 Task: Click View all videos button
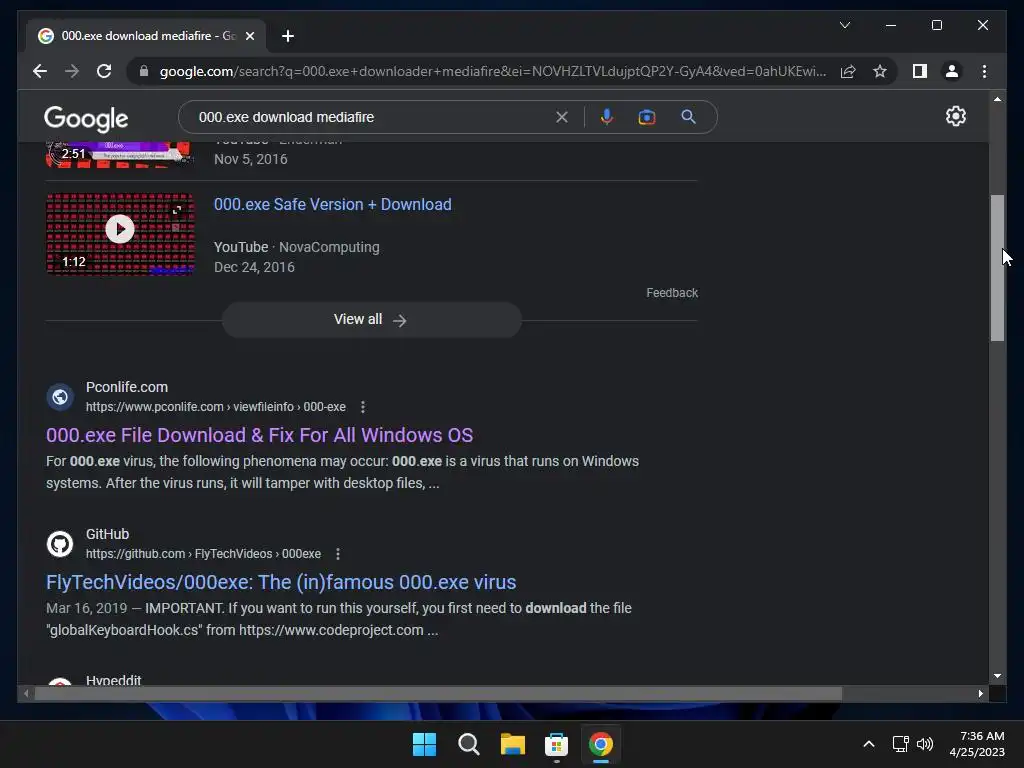coord(372,319)
